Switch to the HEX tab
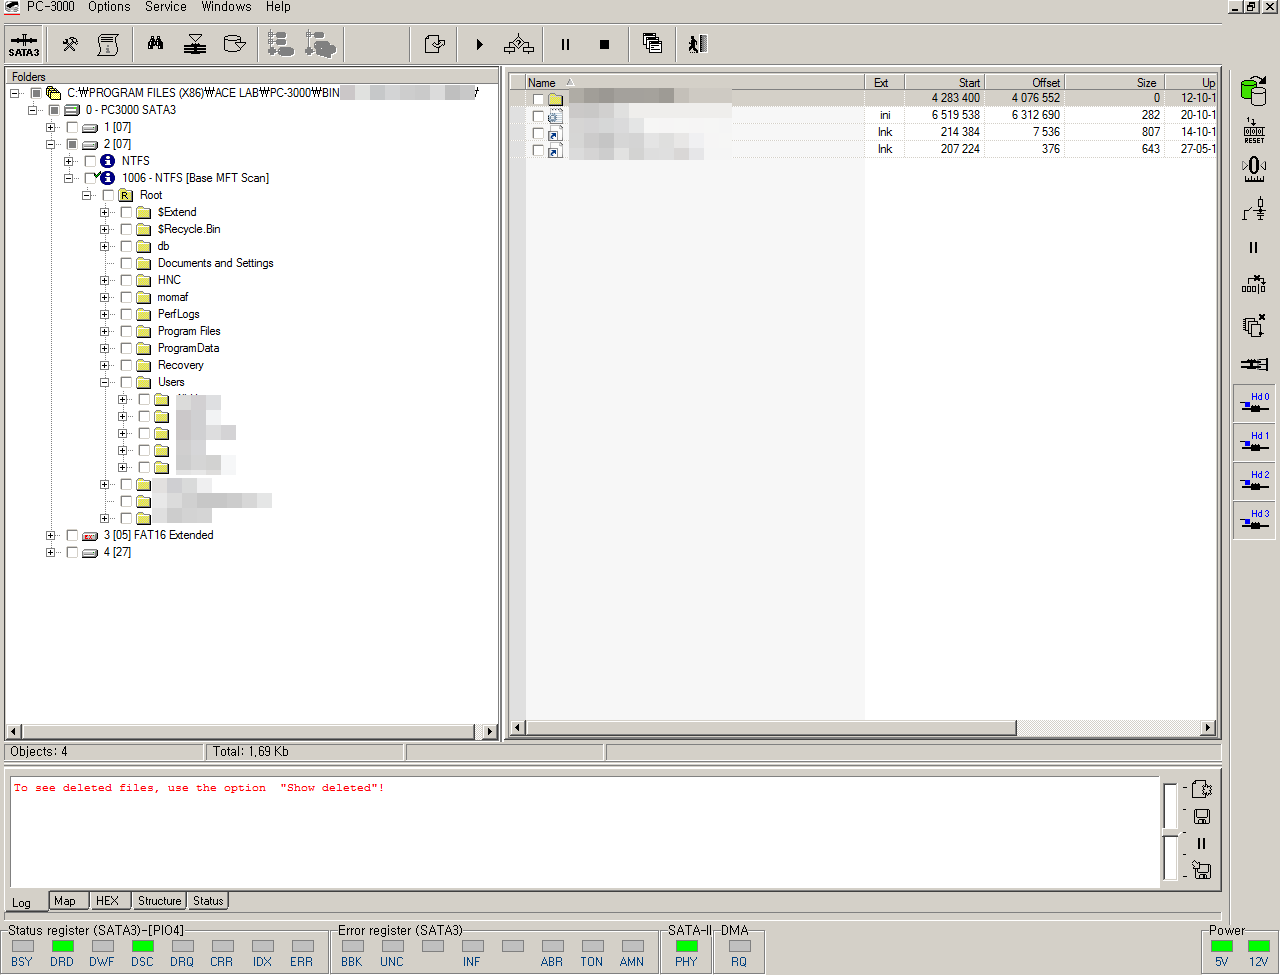 (108, 901)
